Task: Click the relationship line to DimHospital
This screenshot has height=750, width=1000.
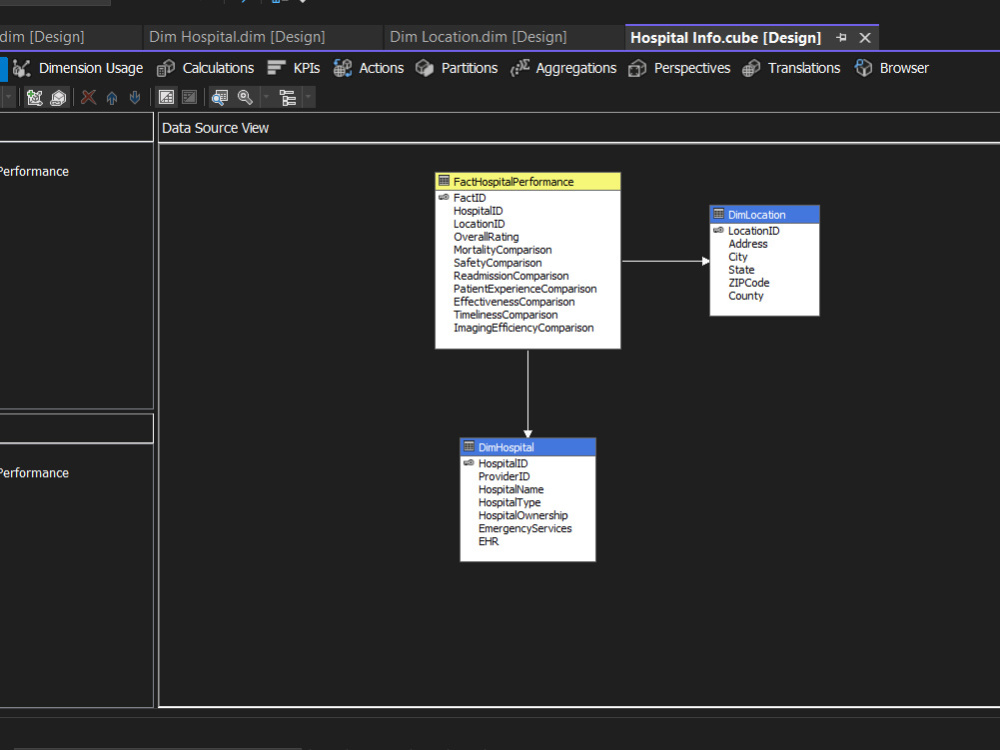Action: tap(528, 393)
